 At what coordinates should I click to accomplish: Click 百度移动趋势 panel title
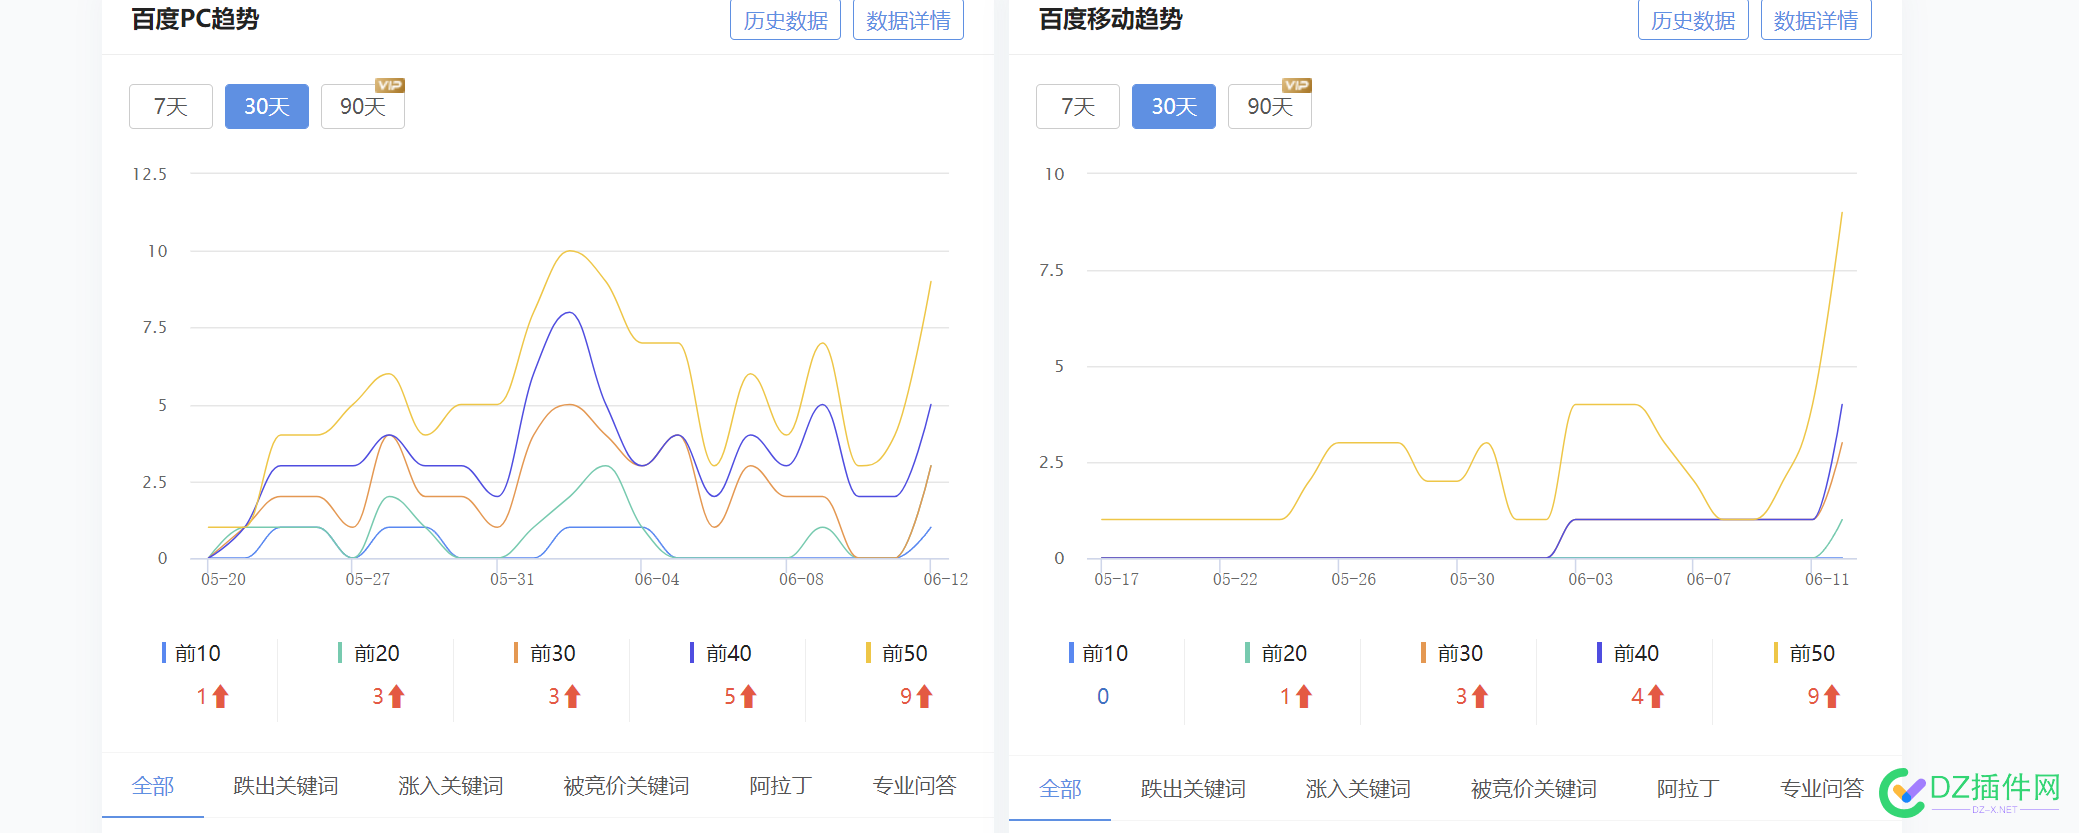point(1111,19)
